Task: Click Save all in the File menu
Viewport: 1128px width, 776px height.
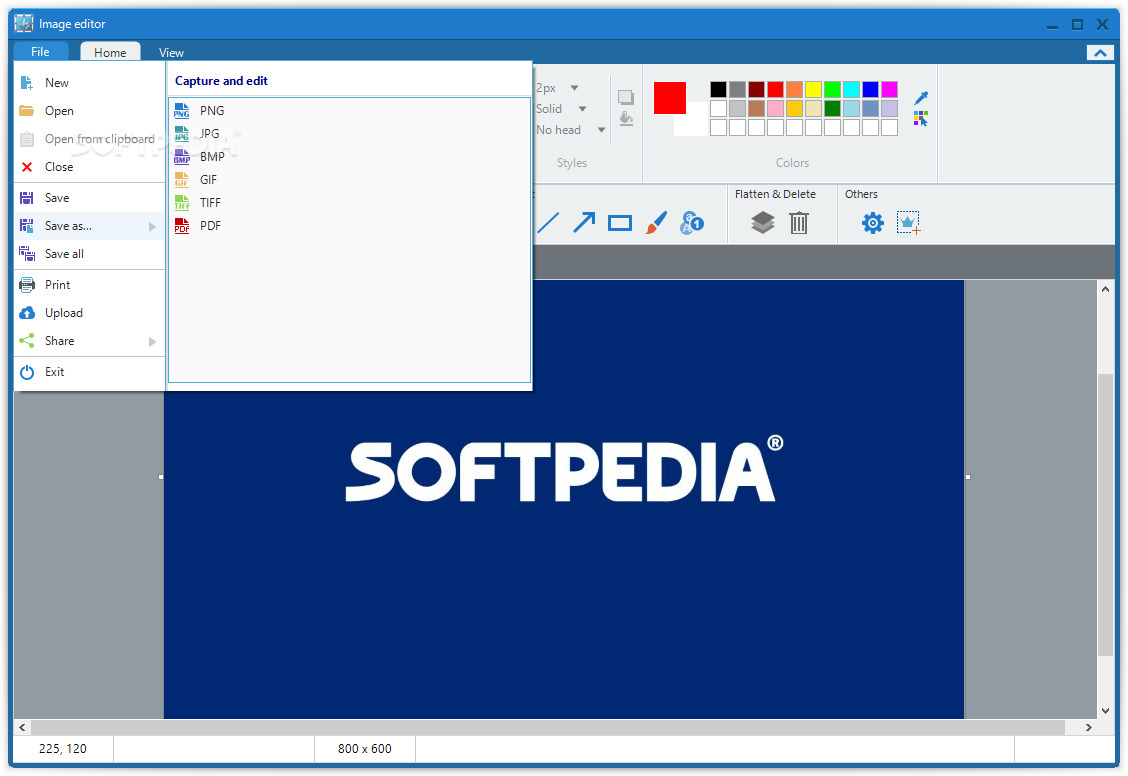Action: [89, 254]
